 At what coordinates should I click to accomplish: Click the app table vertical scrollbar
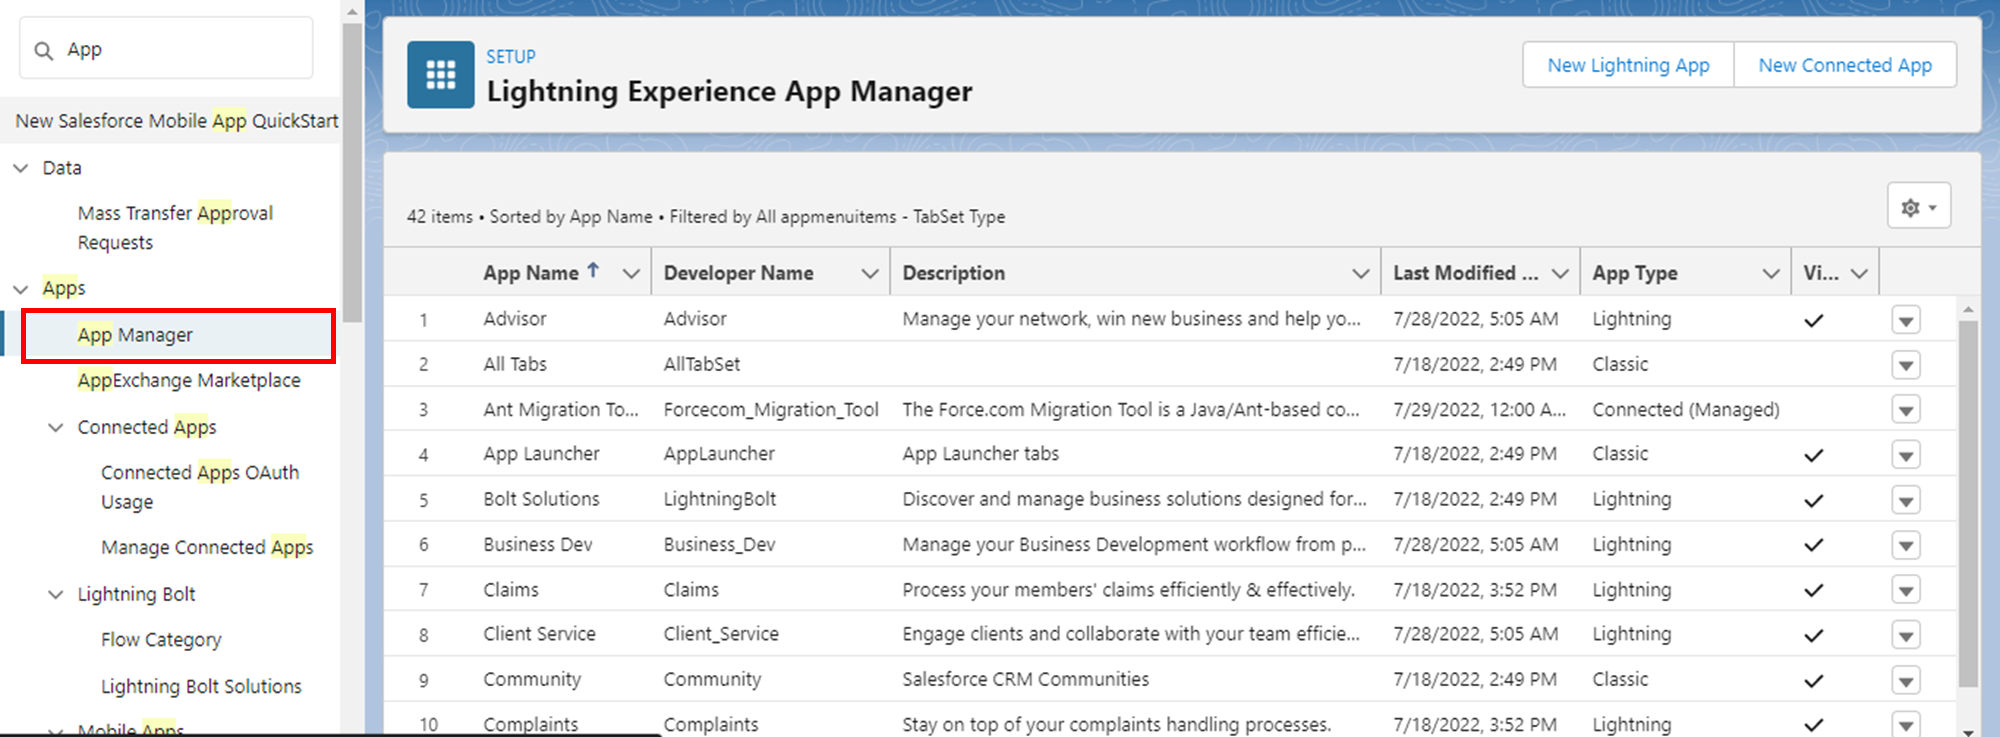[x=1968, y=503]
